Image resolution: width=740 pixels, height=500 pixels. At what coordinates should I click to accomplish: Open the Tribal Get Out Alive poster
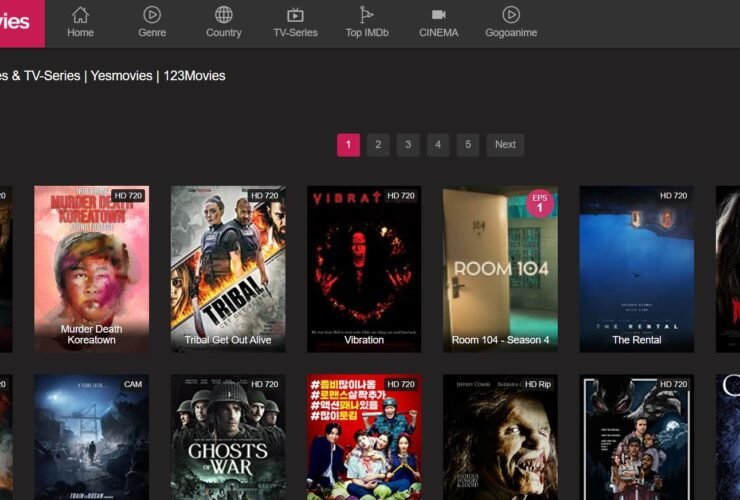[228, 269]
